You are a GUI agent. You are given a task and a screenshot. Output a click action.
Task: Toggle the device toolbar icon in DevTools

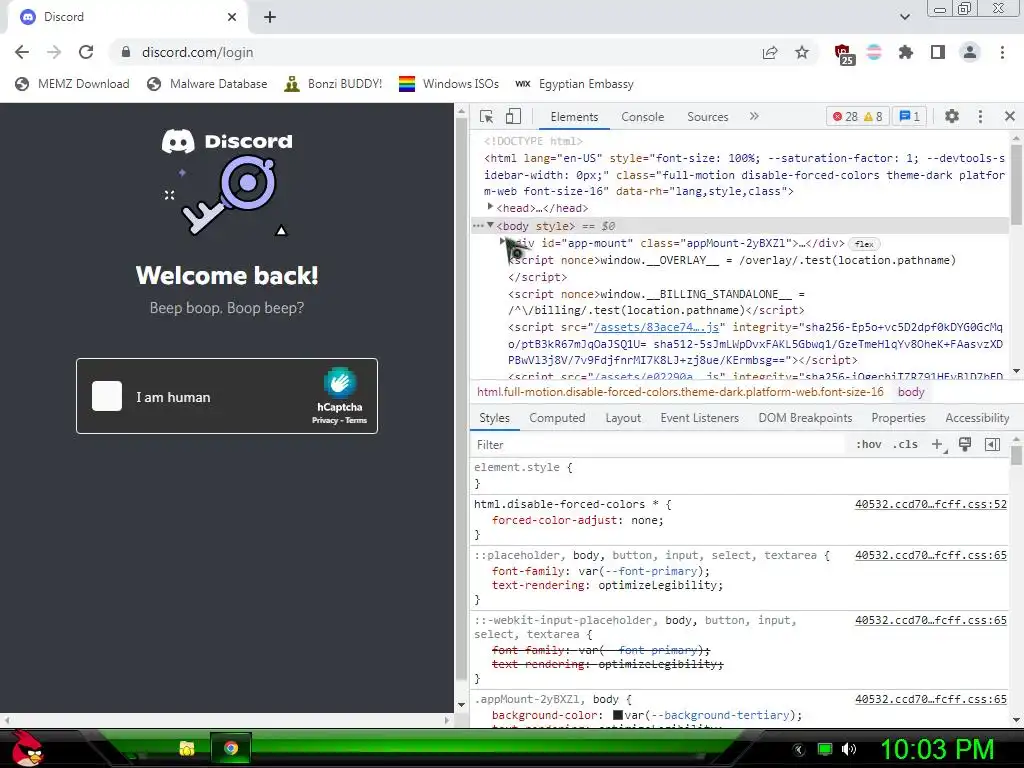513,116
